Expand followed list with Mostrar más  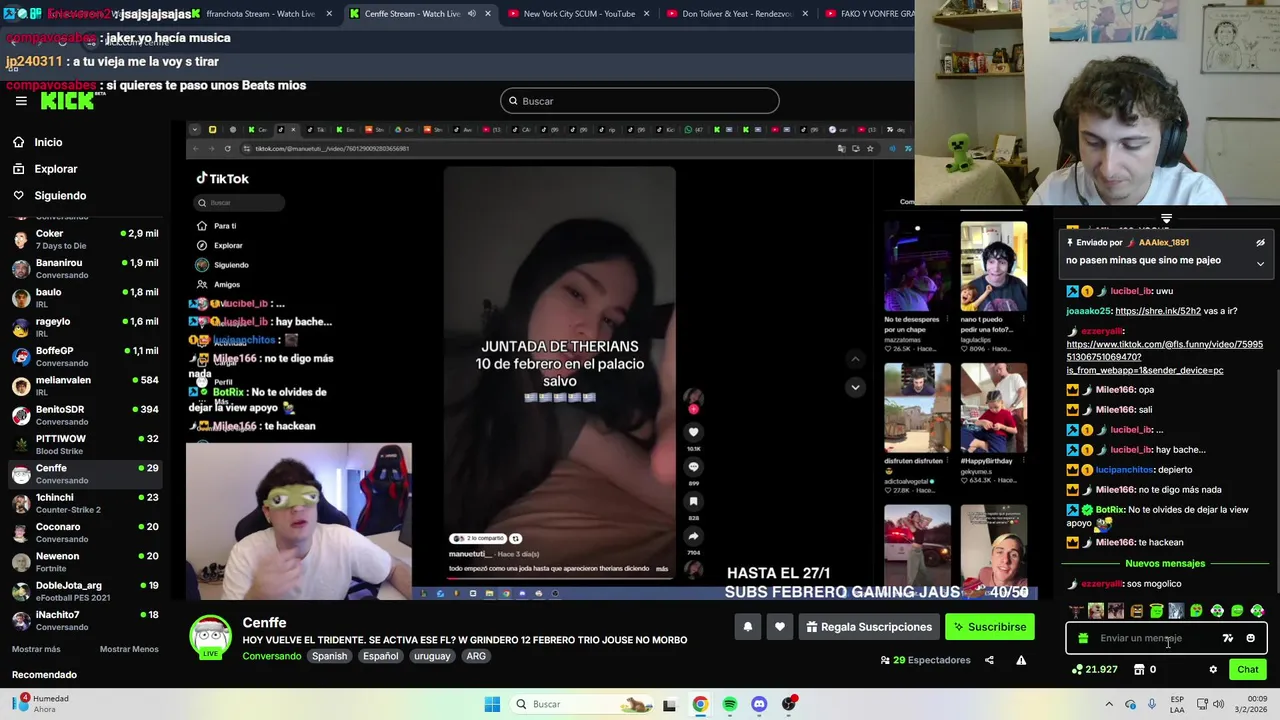(36, 649)
